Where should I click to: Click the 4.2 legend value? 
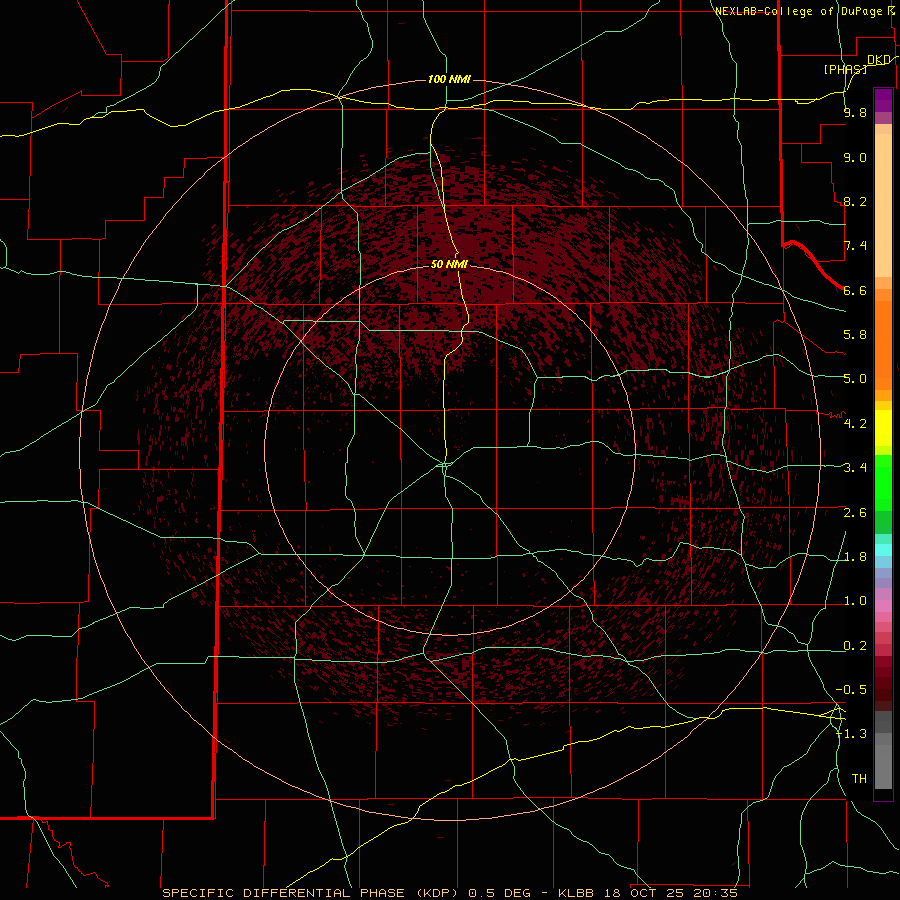(x=855, y=424)
